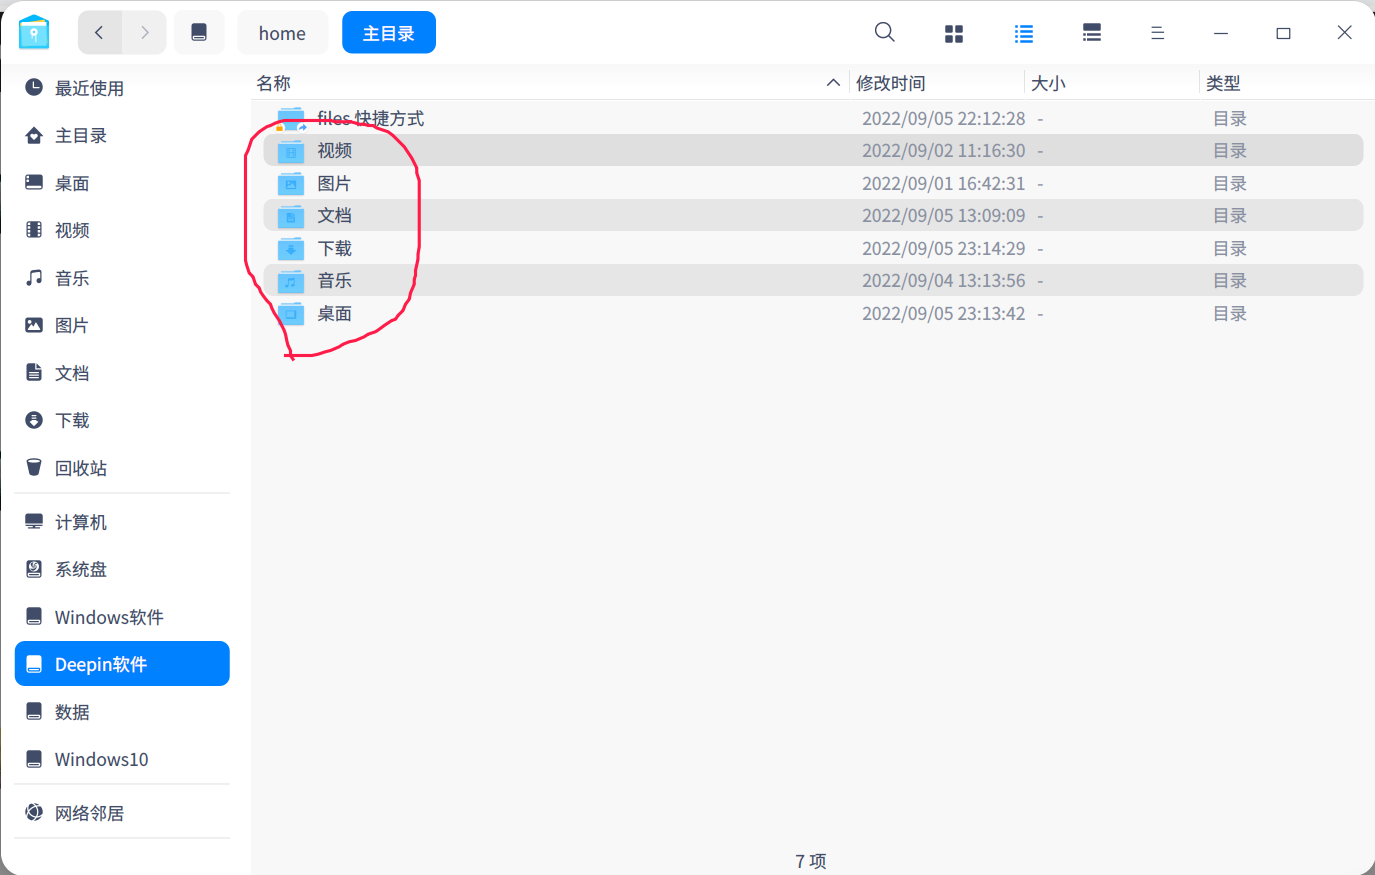The width and height of the screenshot is (1375, 875).
Task: Select the 视频 folder icon in file list
Action: [x=291, y=151]
